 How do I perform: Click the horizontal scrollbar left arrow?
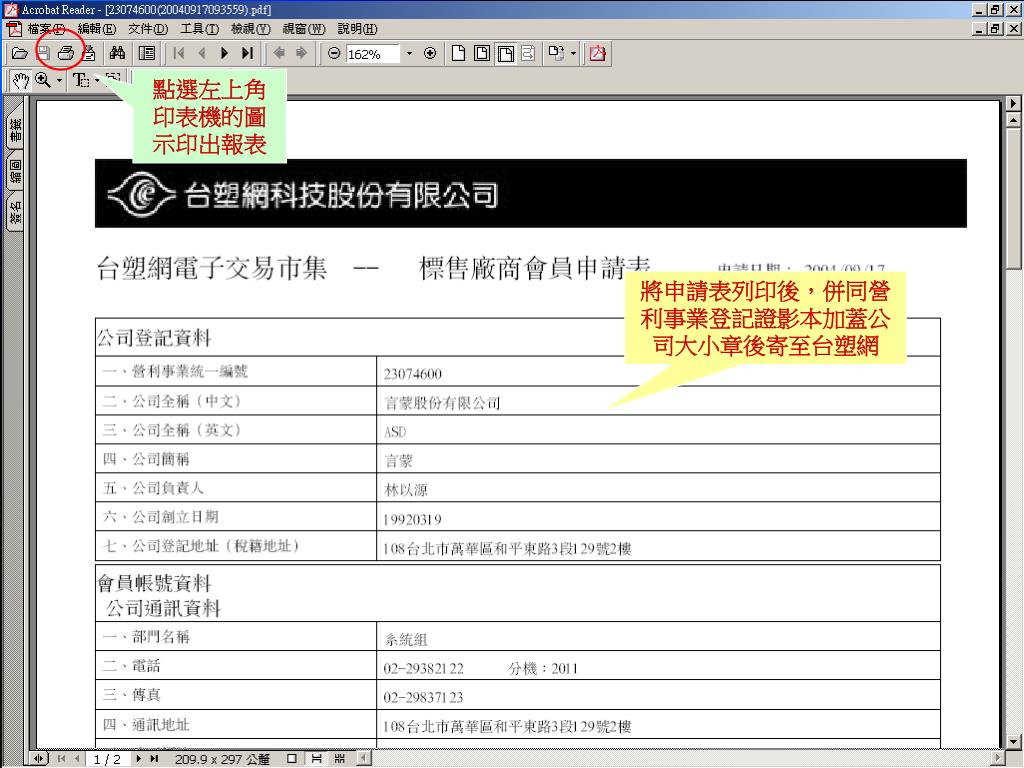pyautogui.click(x=364, y=759)
